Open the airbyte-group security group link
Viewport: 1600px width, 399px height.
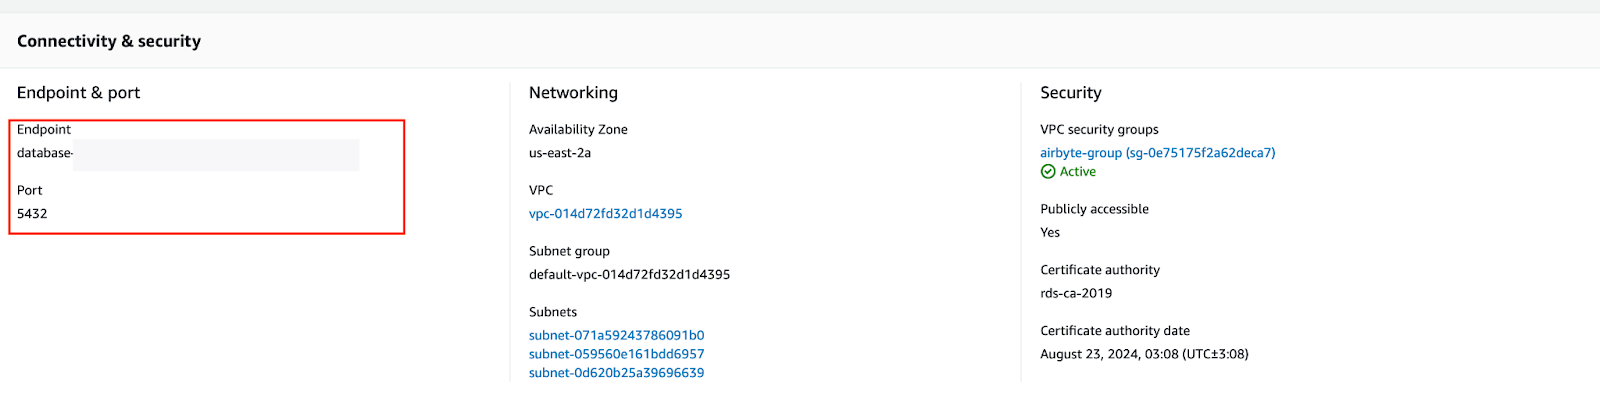(1158, 153)
